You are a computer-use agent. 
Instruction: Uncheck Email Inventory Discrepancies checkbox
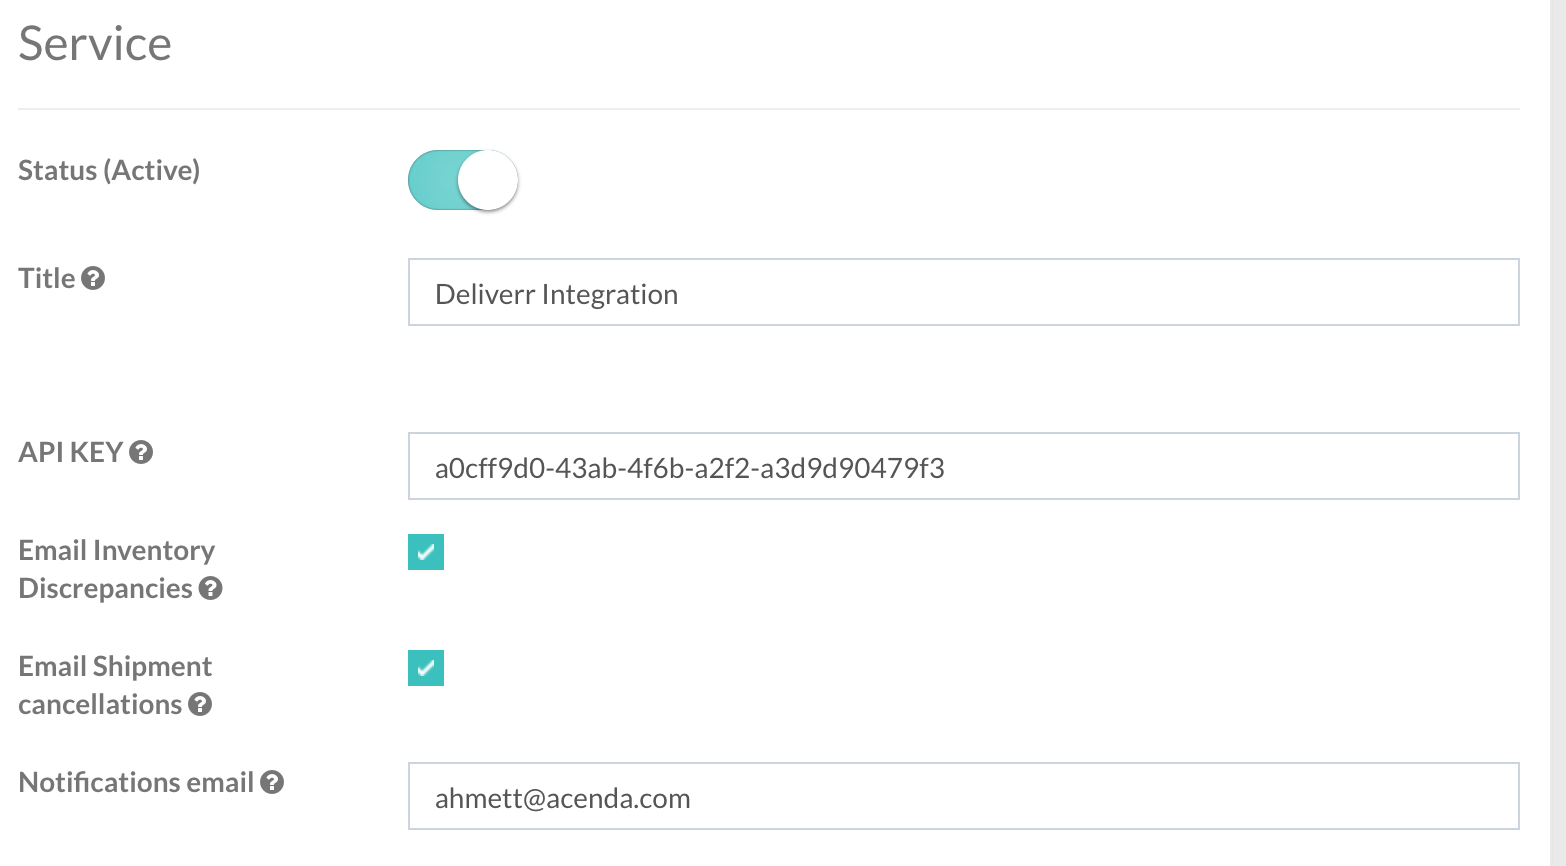click(426, 552)
